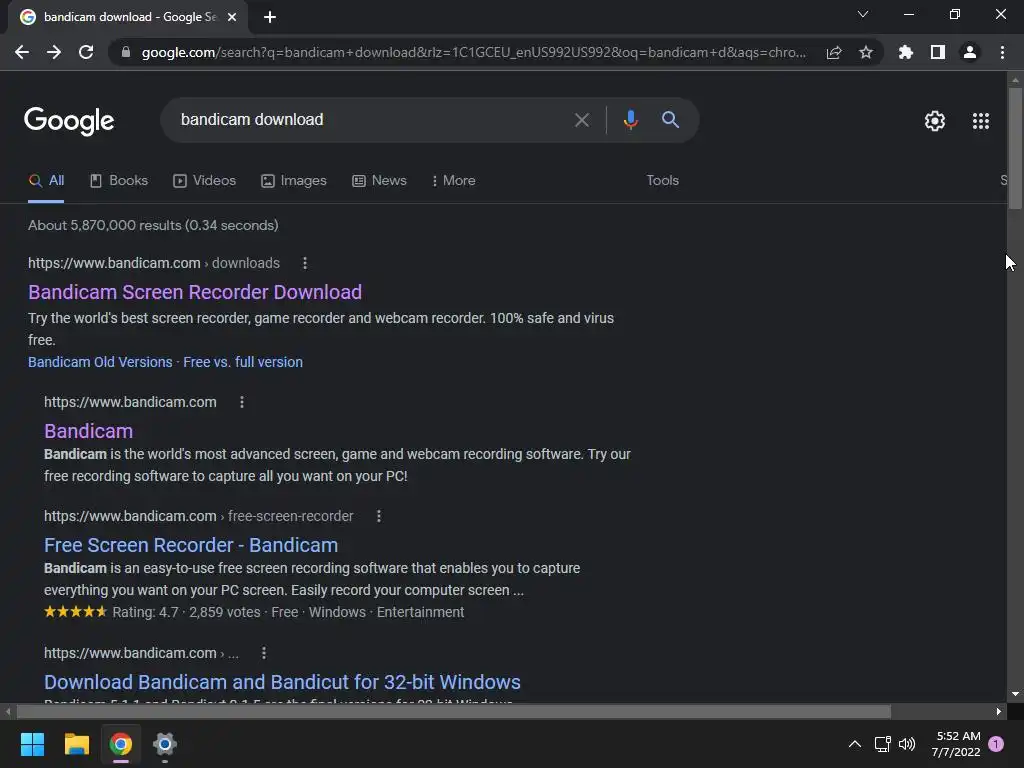Go back to the previous page
Image resolution: width=1024 pixels, height=768 pixels.
tap(22, 52)
